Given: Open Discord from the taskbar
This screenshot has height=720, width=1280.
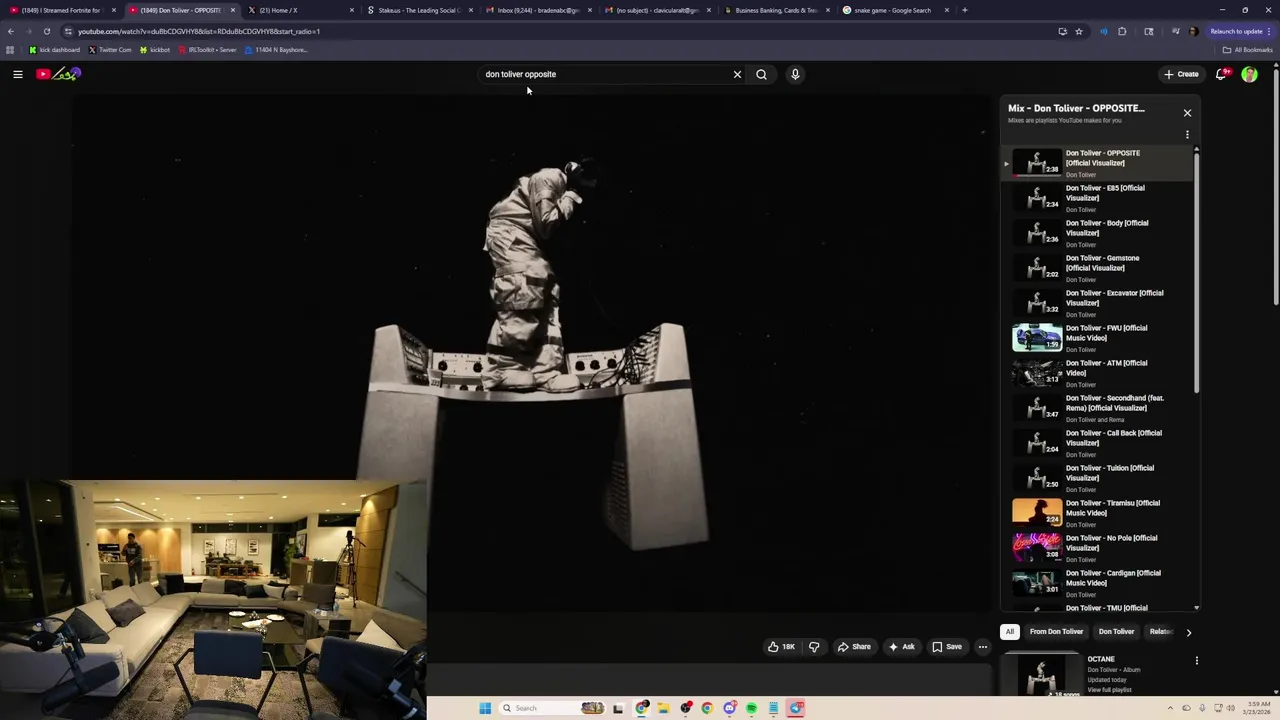Looking at the screenshot, I should click(729, 708).
